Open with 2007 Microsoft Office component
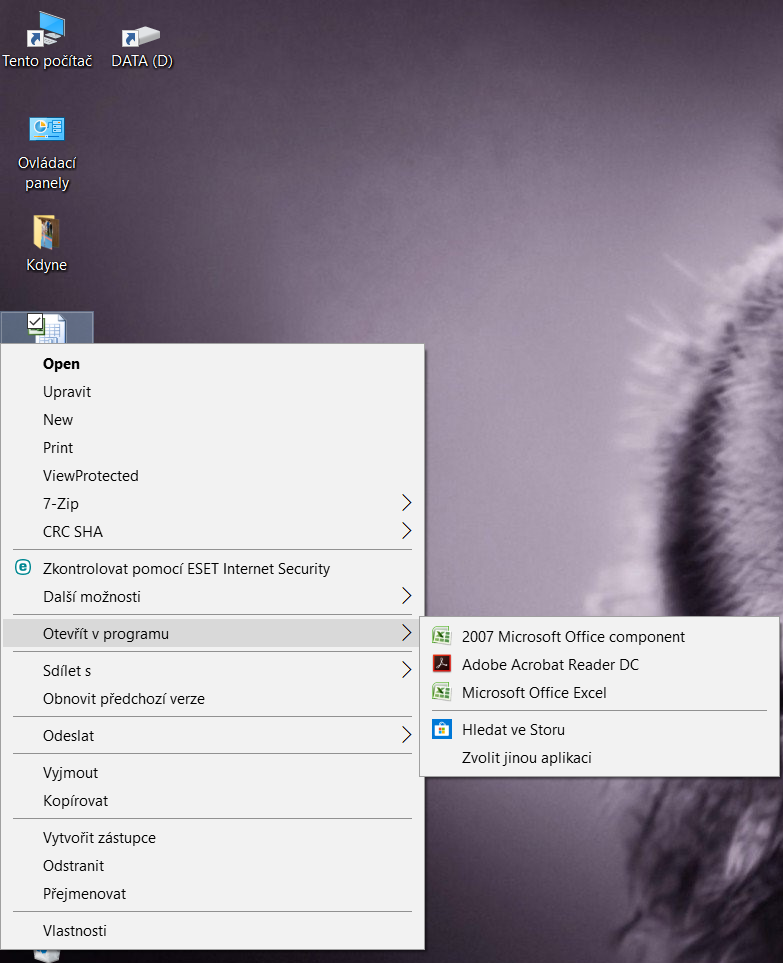Viewport: 783px width, 963px height. 599,637
